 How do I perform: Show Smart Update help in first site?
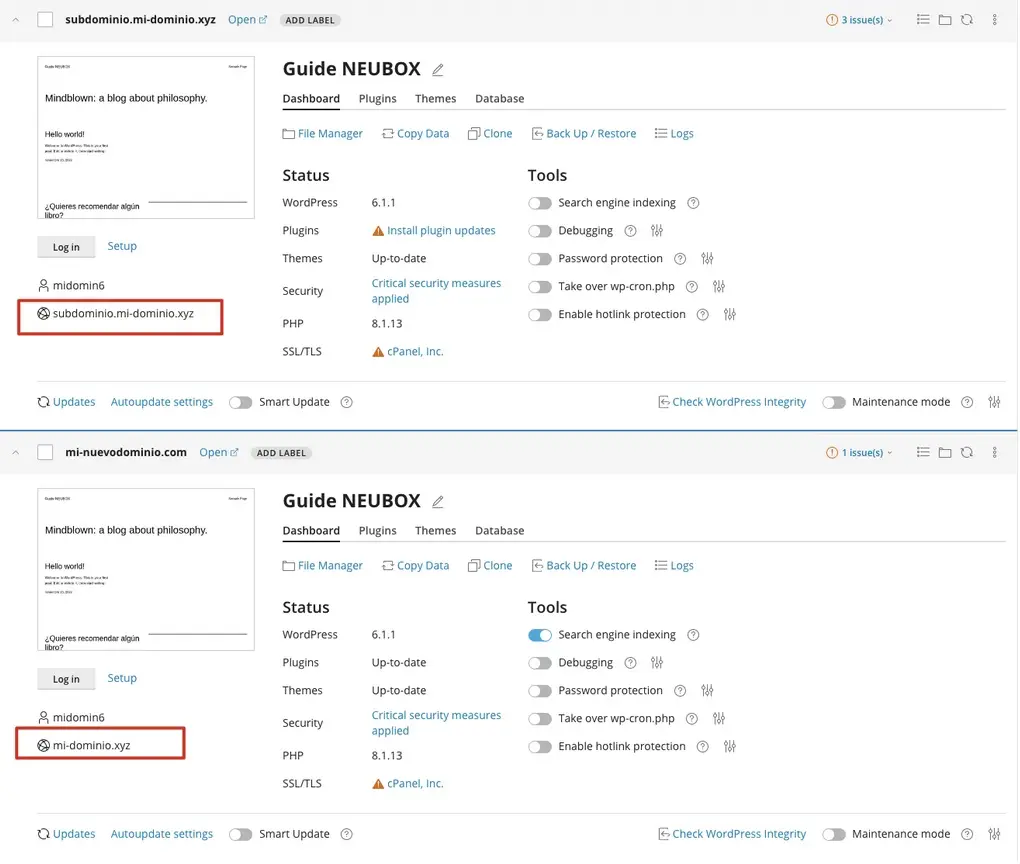pyautogui.click(x=346, y=402)
